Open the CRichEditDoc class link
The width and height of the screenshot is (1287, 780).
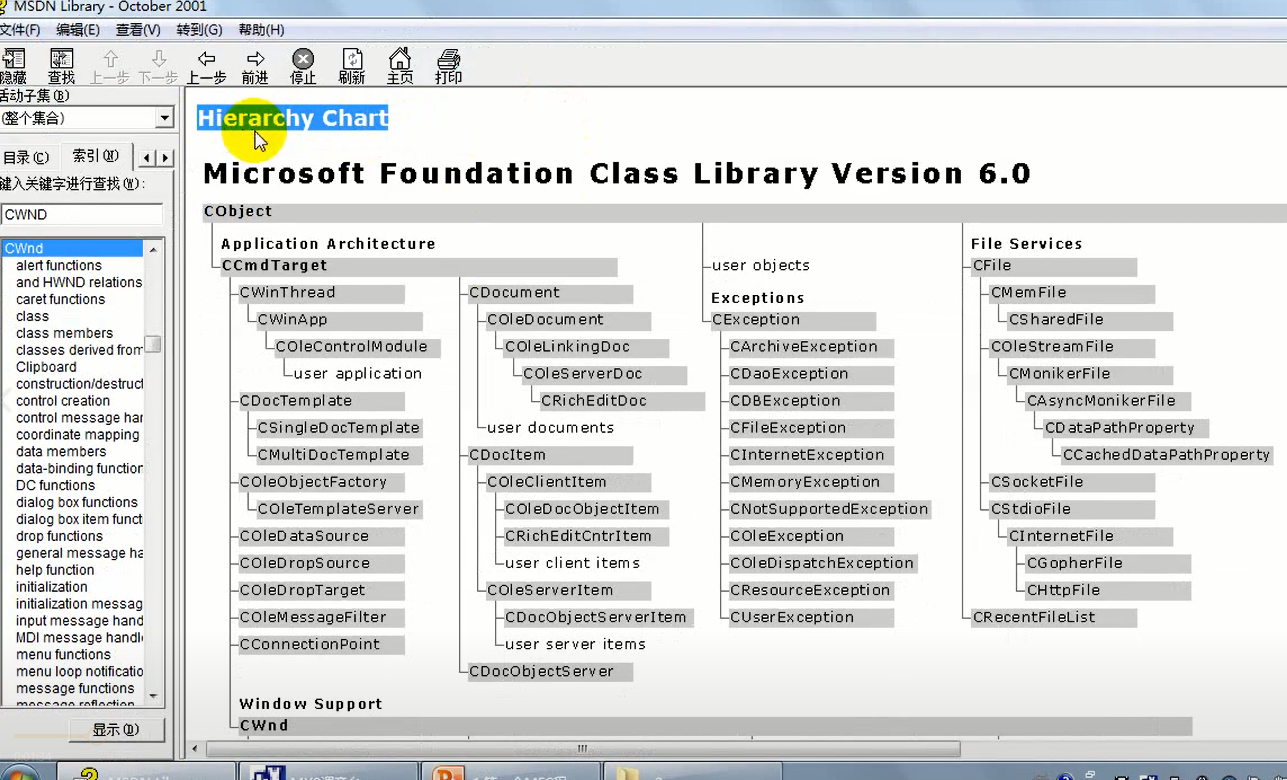[x=594, y=401]
